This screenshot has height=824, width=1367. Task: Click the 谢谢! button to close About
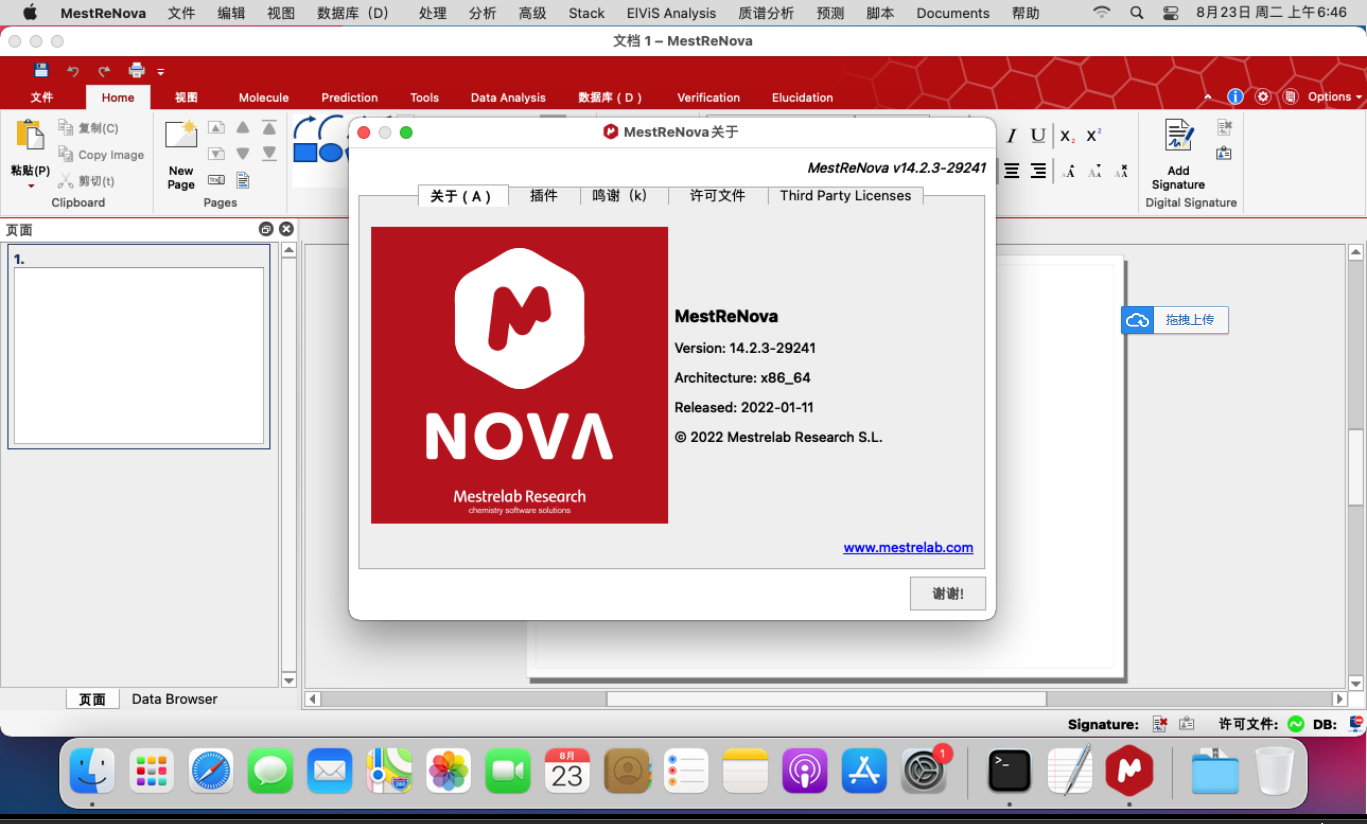click(946, 593)
